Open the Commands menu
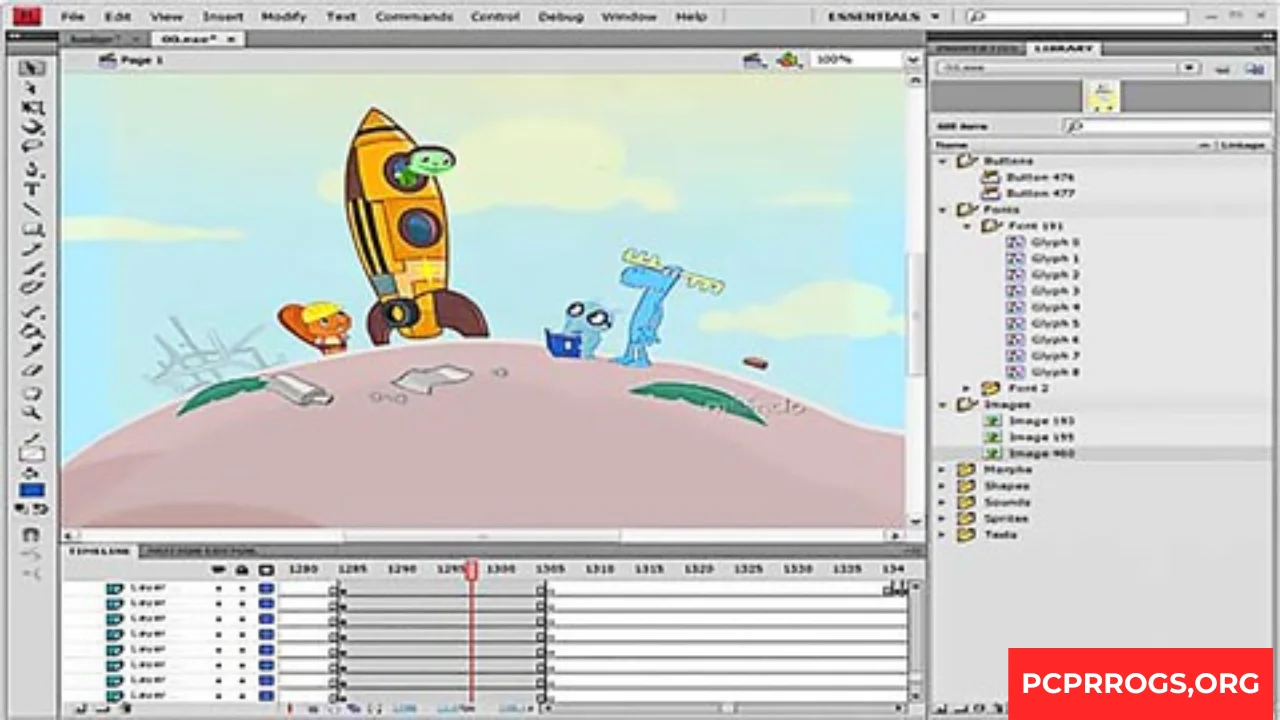This screenshot has height=720, width=1280. pyautogui.click(x=414, y=17)
